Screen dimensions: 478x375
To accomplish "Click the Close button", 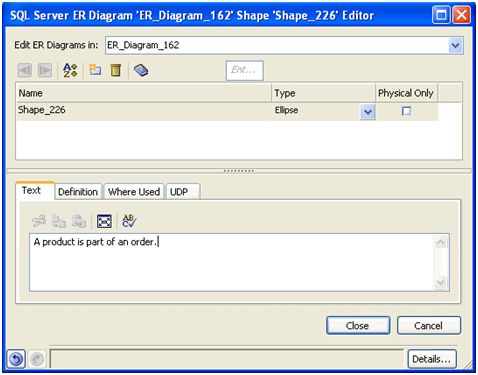I will (x=358, y=325).
